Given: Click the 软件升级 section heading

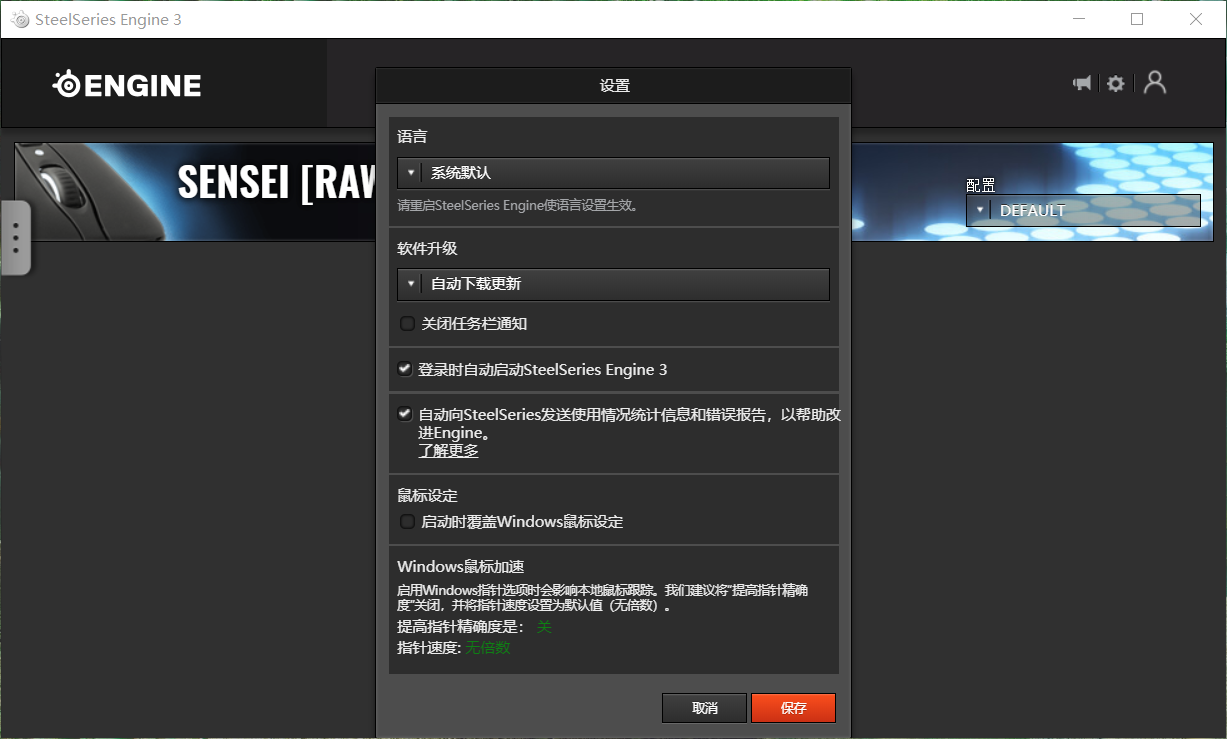Looking at the screenshot, I should pyautogui.click(x=427, y=248).
